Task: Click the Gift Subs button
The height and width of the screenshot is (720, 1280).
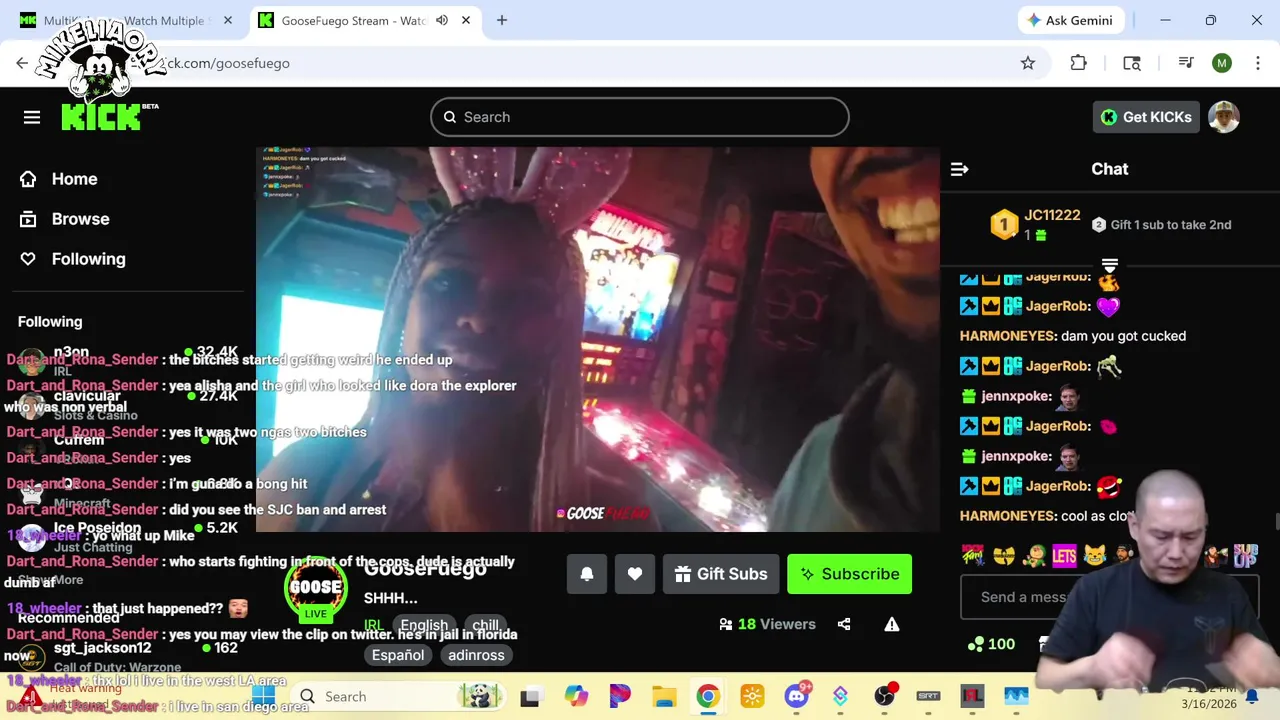Action: 721,574
